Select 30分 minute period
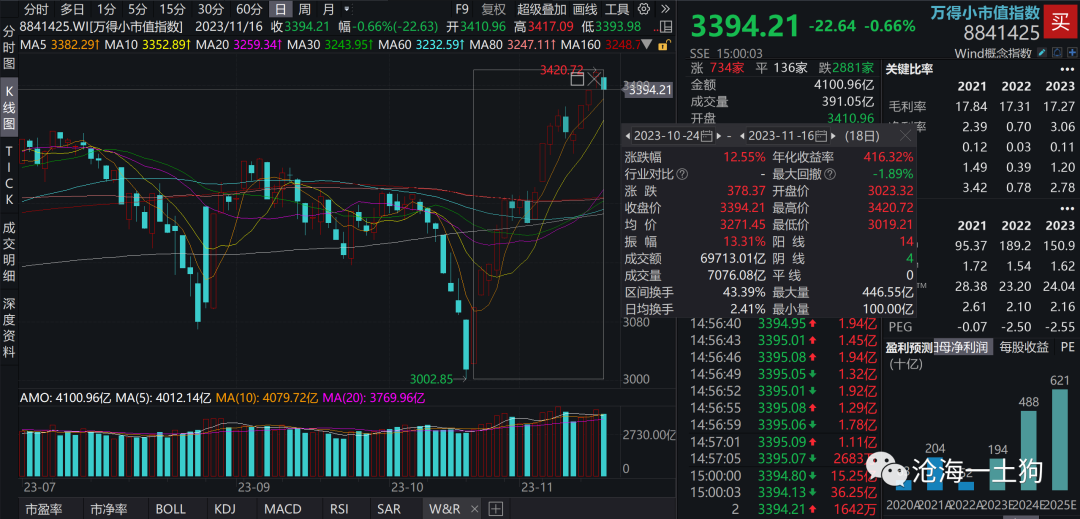 click(209, 10)
